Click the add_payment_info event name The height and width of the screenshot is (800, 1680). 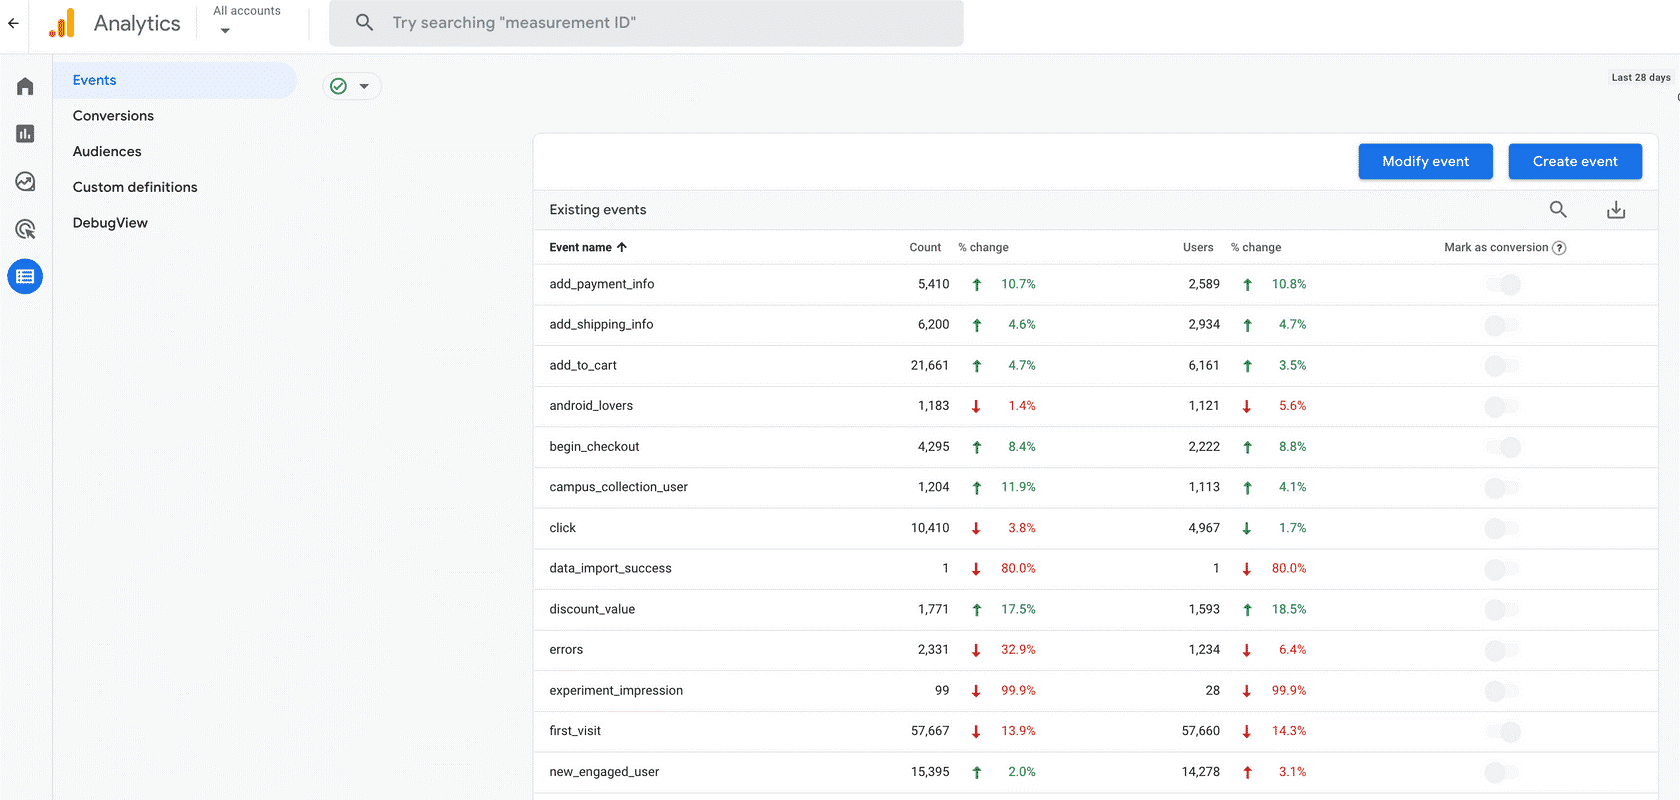pyautogui.click(x=602, y=284)
